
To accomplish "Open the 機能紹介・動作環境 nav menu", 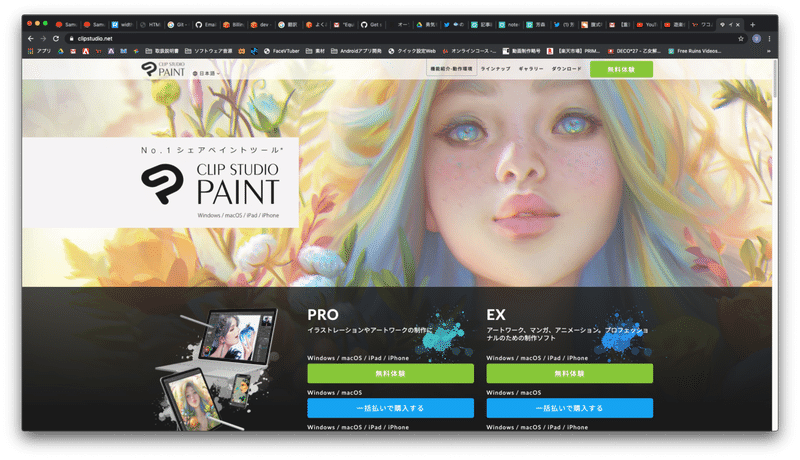I will pyautogui.click(x=452, y=68).
